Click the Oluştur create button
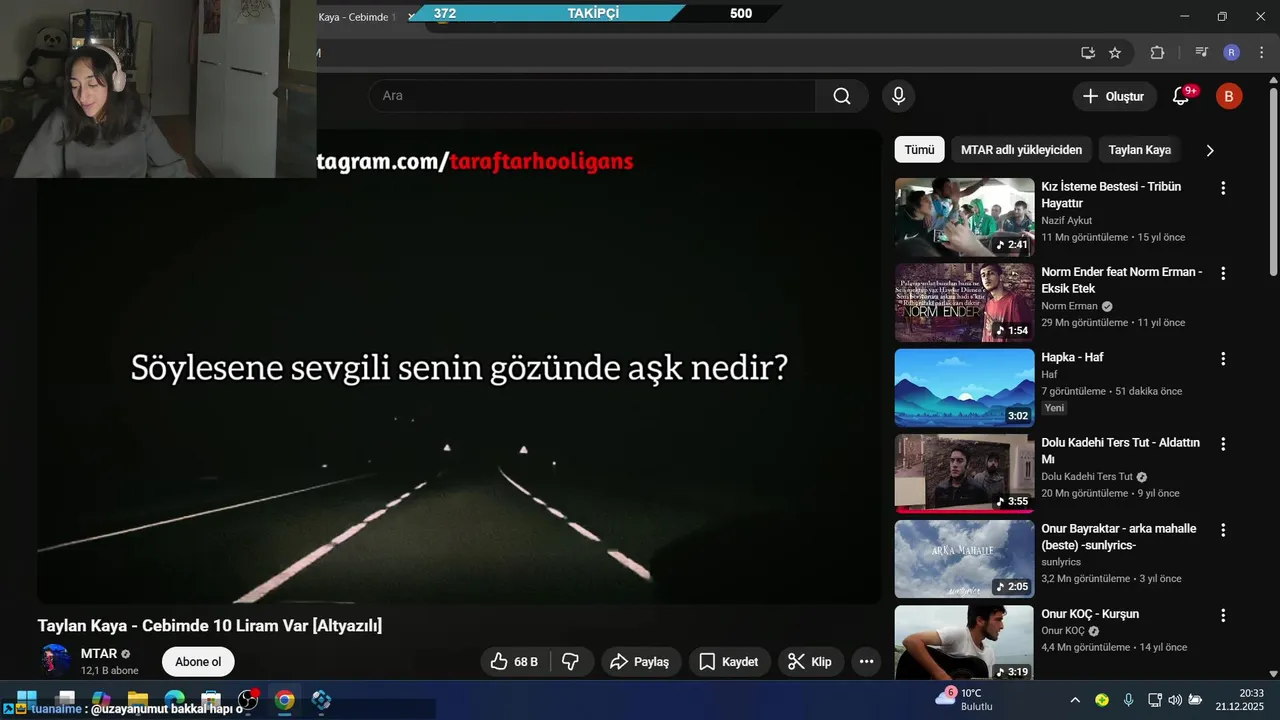This screenshot has height=720, width=1280. 1114,96
